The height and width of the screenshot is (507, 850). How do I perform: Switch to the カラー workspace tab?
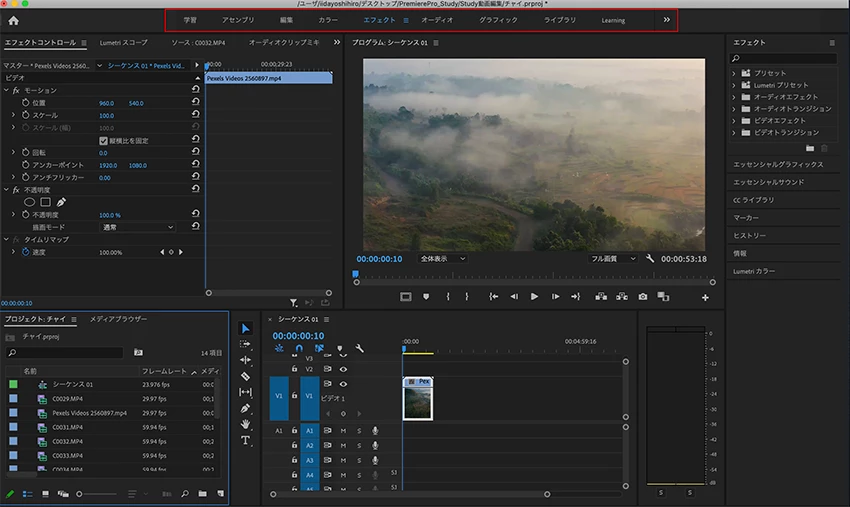coord(328,20)
